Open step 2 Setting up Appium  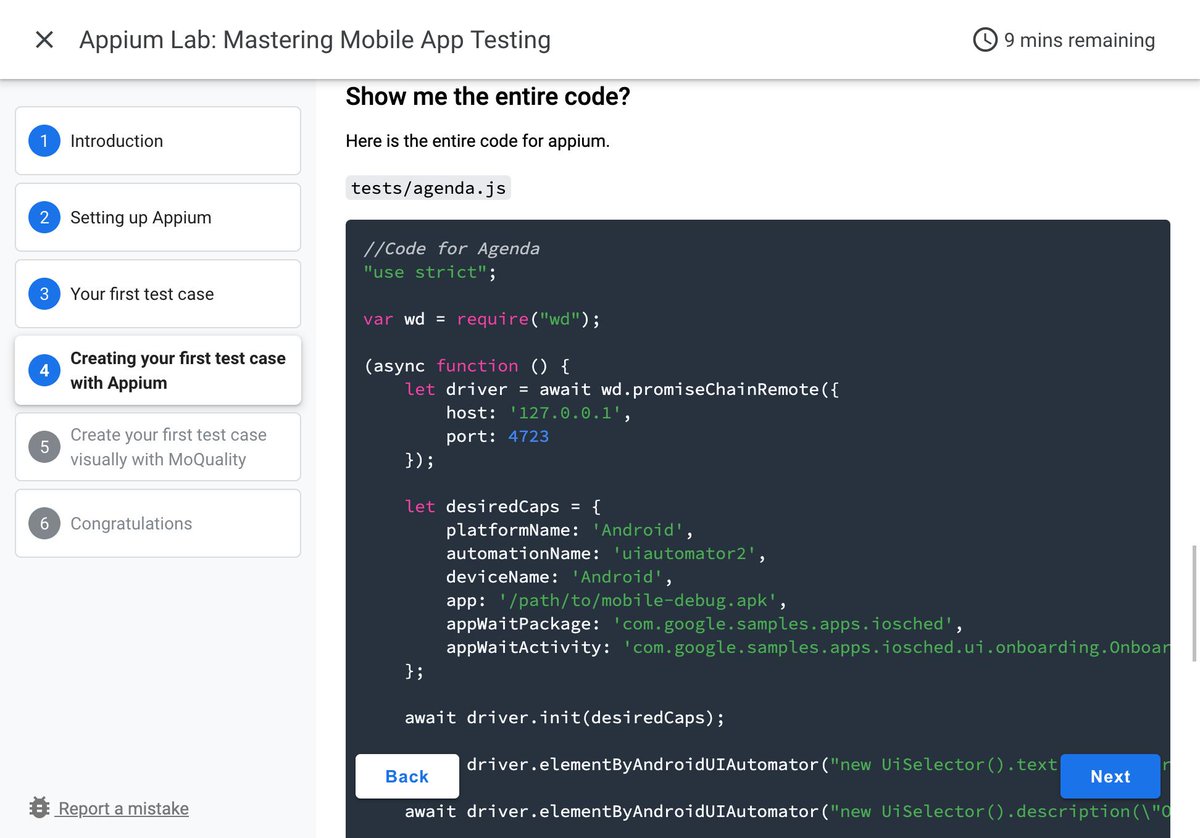(x=158, y=217)
